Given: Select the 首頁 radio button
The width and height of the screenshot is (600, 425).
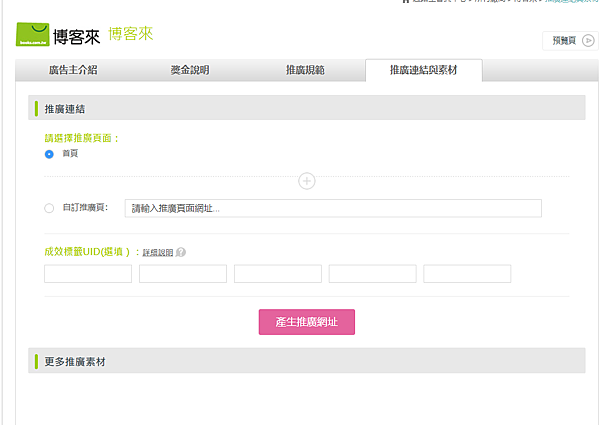Looking at the screenshot, I should [x=49, y=154].
